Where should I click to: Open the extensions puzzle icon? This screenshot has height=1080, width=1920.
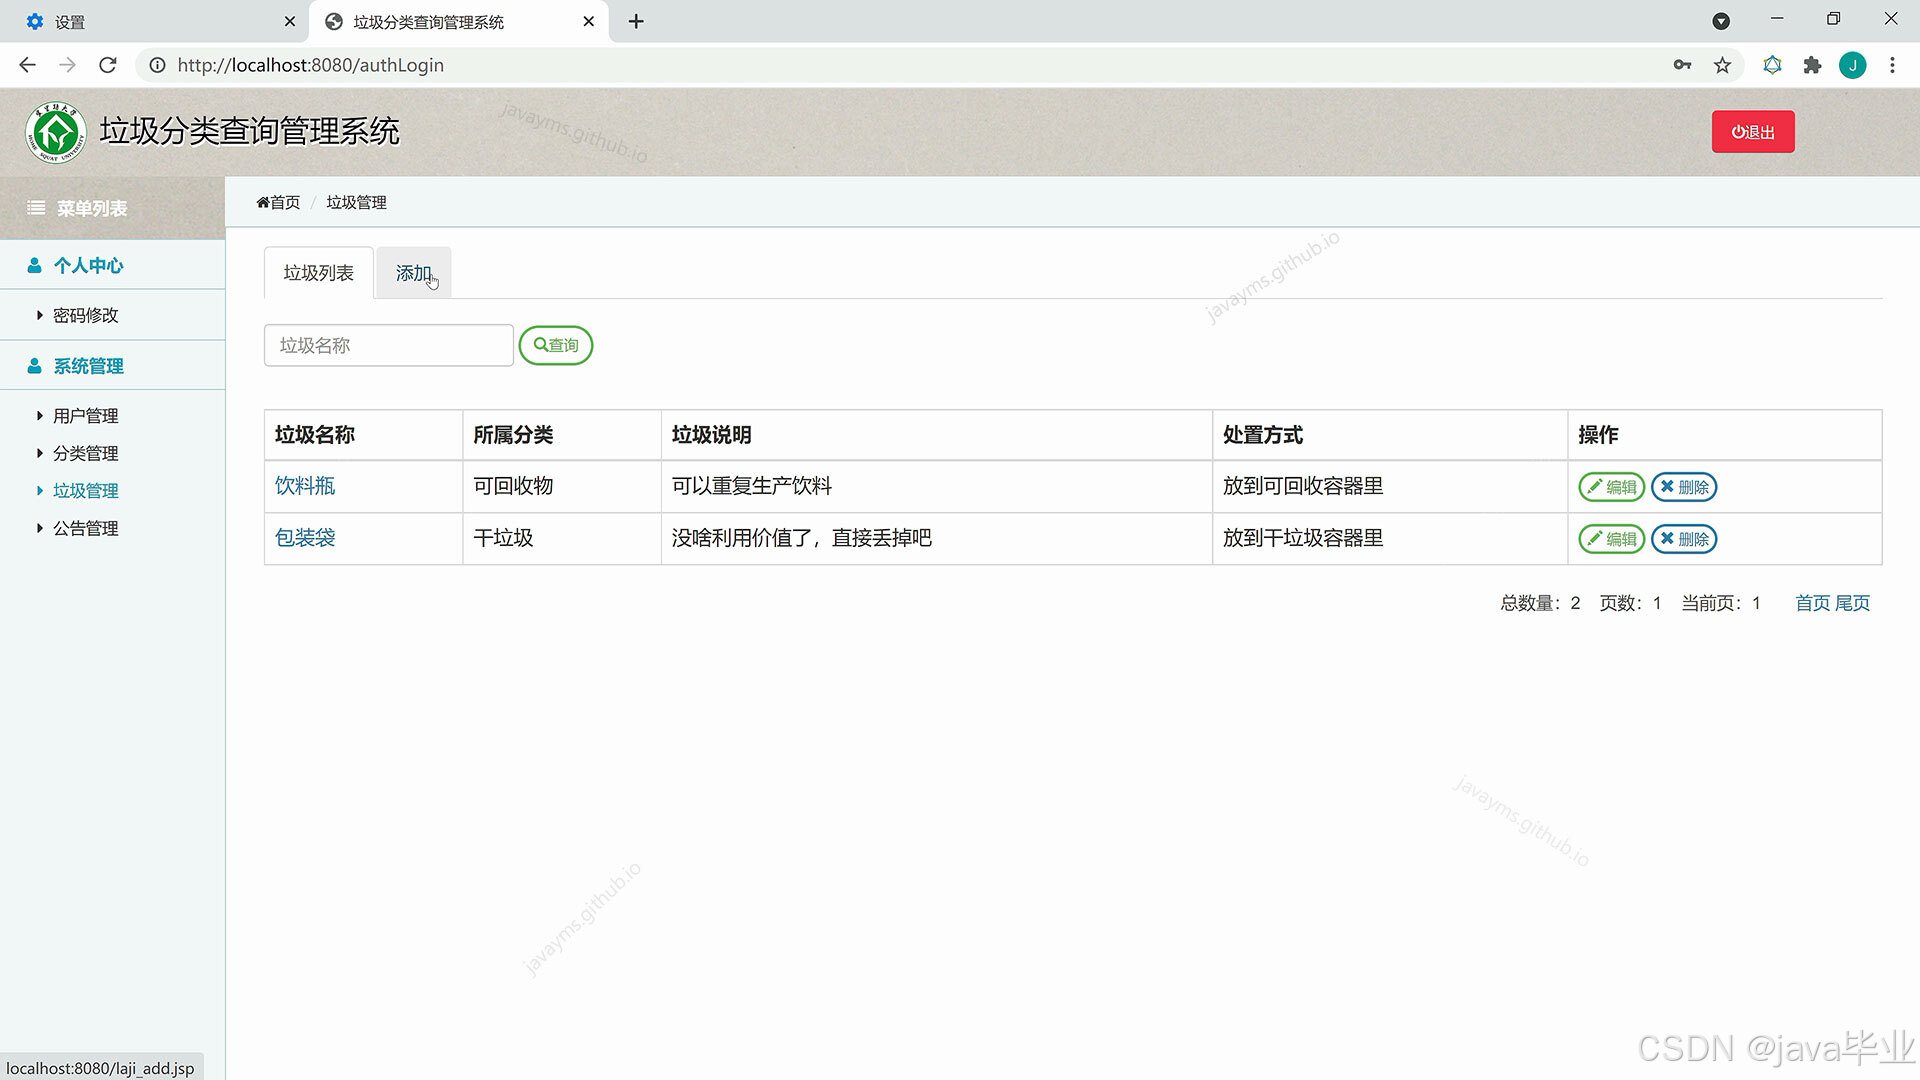click(1812, 65)
